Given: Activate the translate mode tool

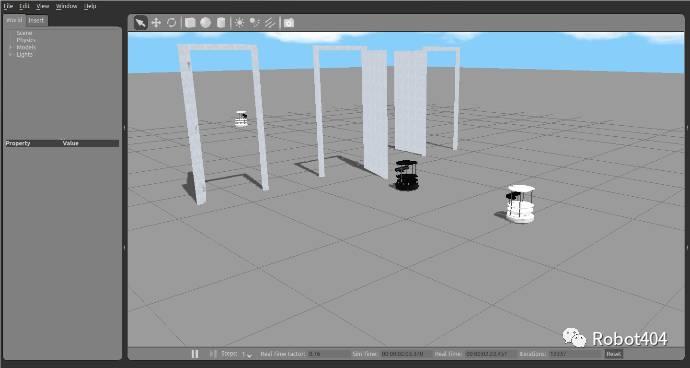Looking at the screenshot, I should point(156,23).
